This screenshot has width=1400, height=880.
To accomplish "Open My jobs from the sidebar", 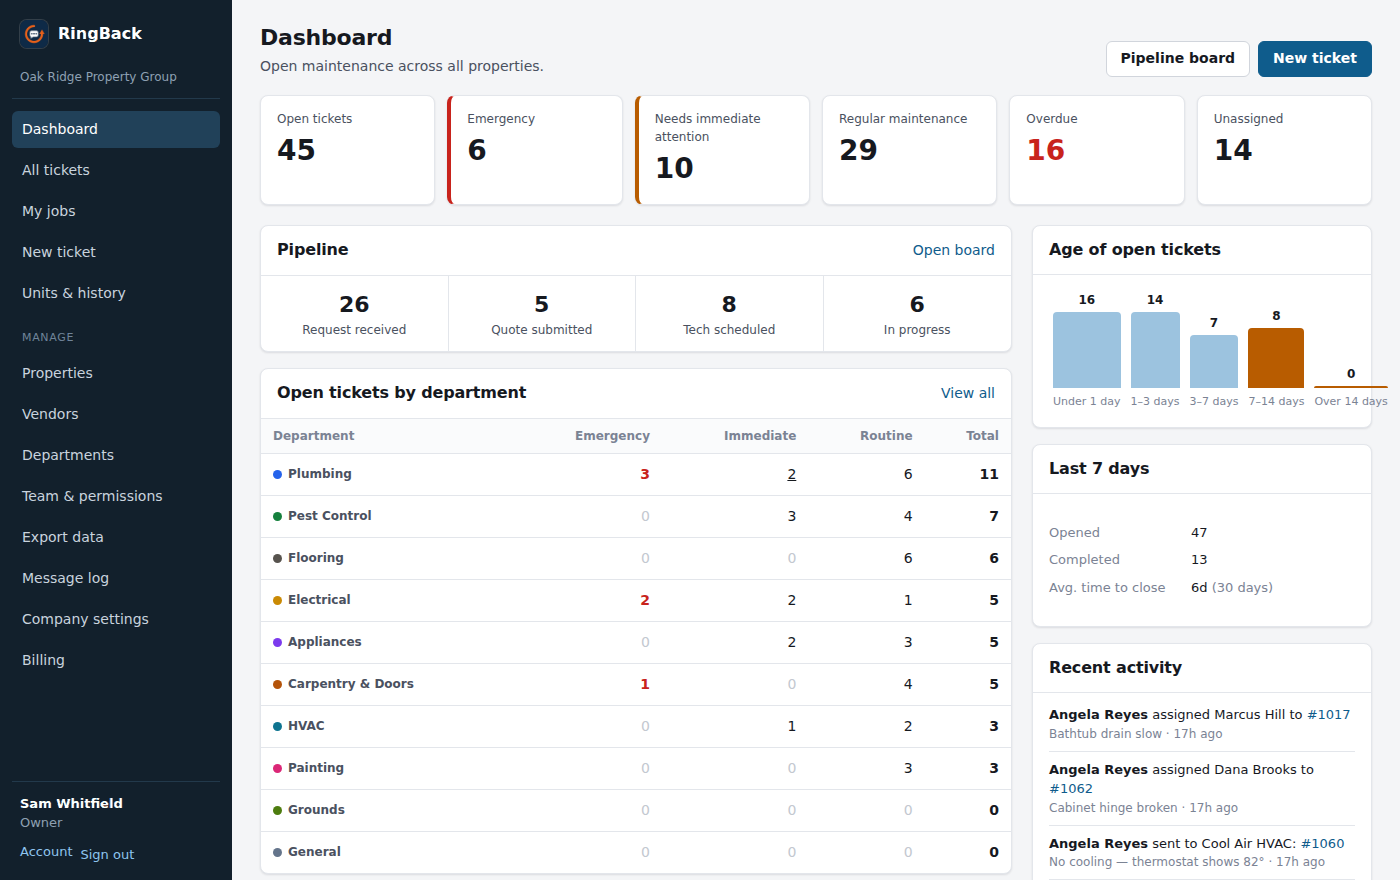I will pyautogui.click(x=116, y=211).
